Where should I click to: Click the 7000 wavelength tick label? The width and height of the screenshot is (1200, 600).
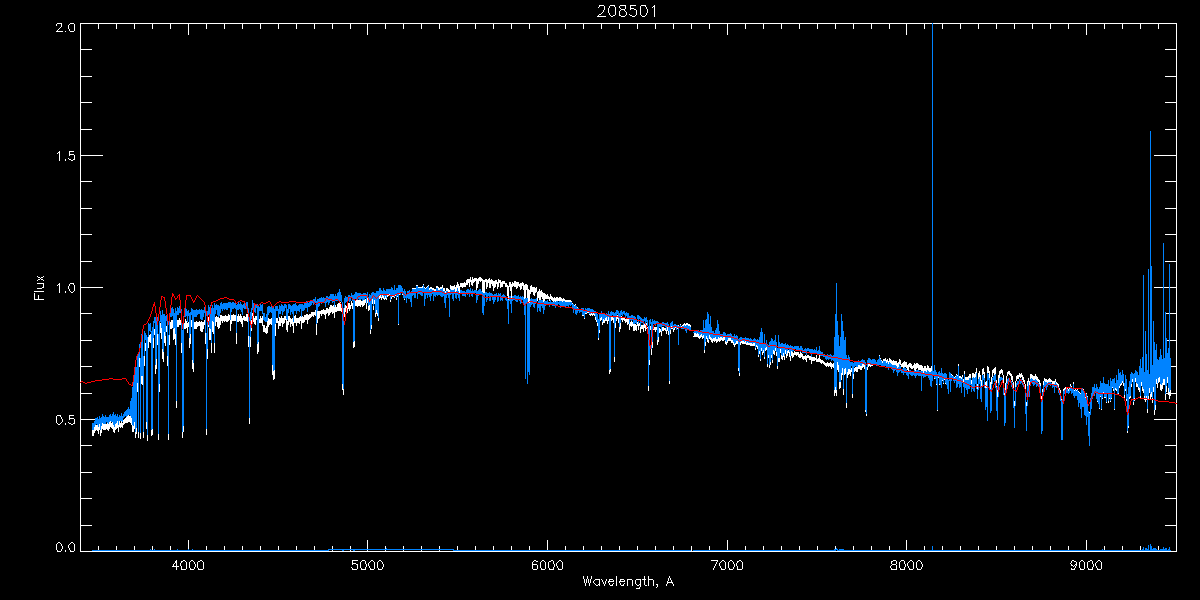[727, 565]
